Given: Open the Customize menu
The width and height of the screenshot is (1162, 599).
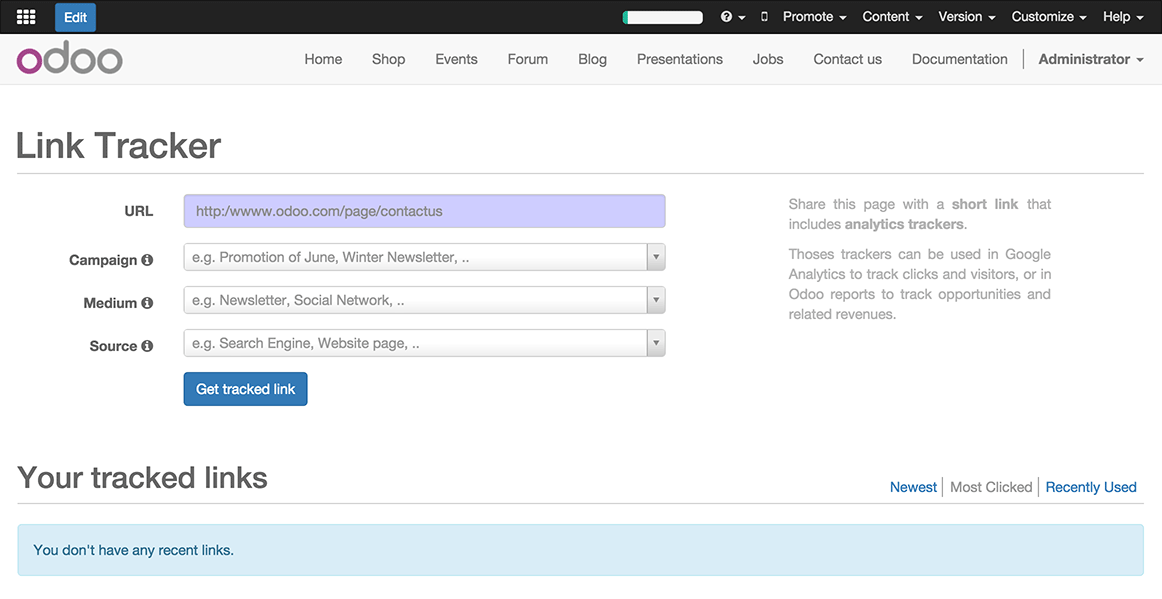Looking at the screenshot, I should [1047, 16].
